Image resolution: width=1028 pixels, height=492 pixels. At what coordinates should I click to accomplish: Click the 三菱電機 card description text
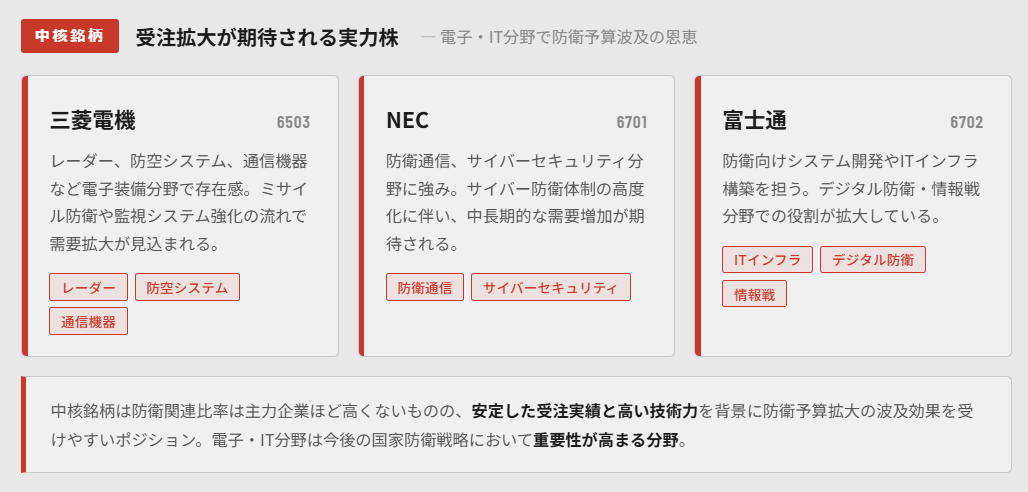point(180,202)
